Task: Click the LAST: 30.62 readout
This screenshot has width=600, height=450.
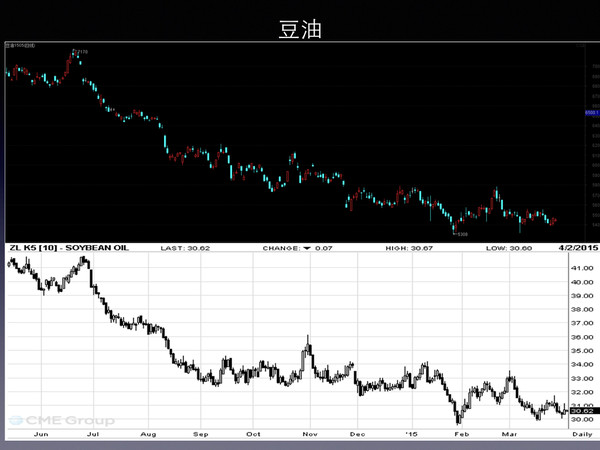Action: click(185, 248)
